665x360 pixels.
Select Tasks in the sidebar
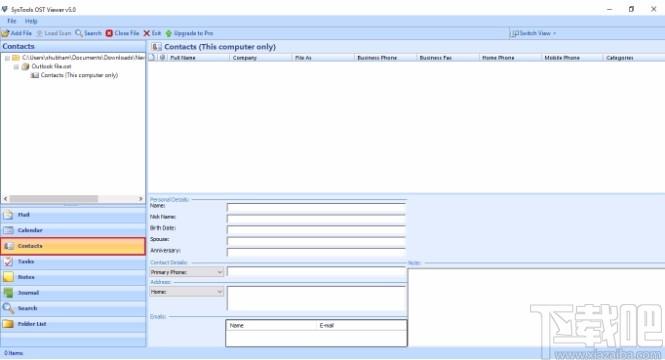coord(73,262)
